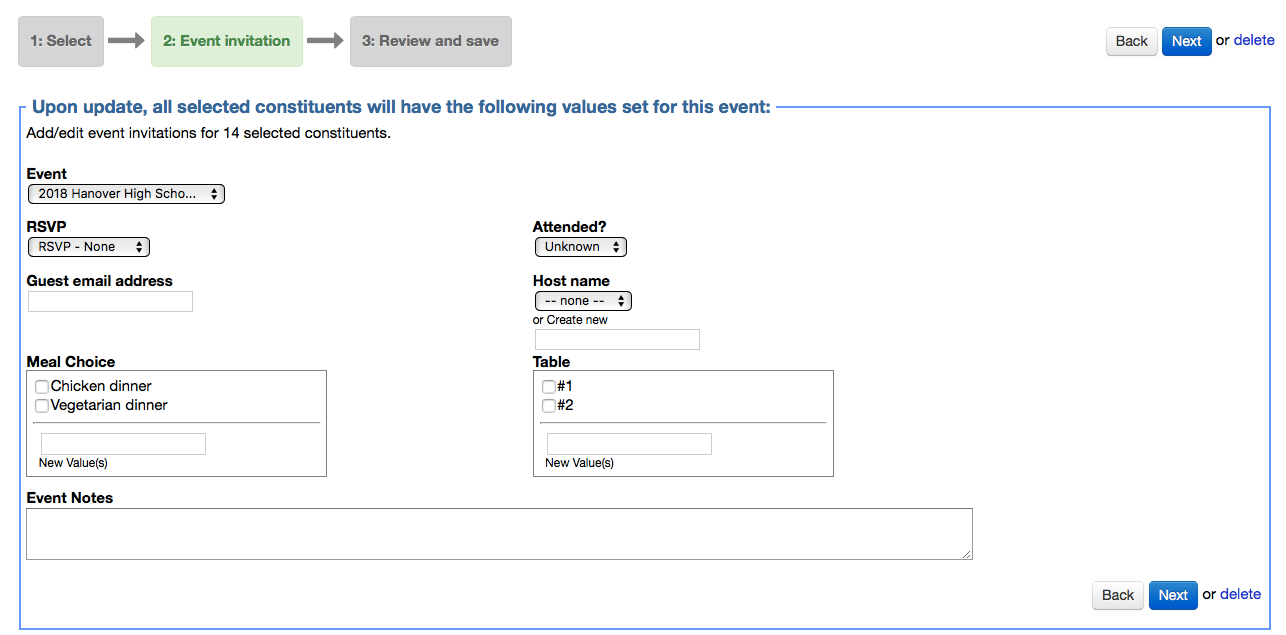Jump to step 3: Review and save
The image size is (1286, 635).
click(x=430, y=41)
